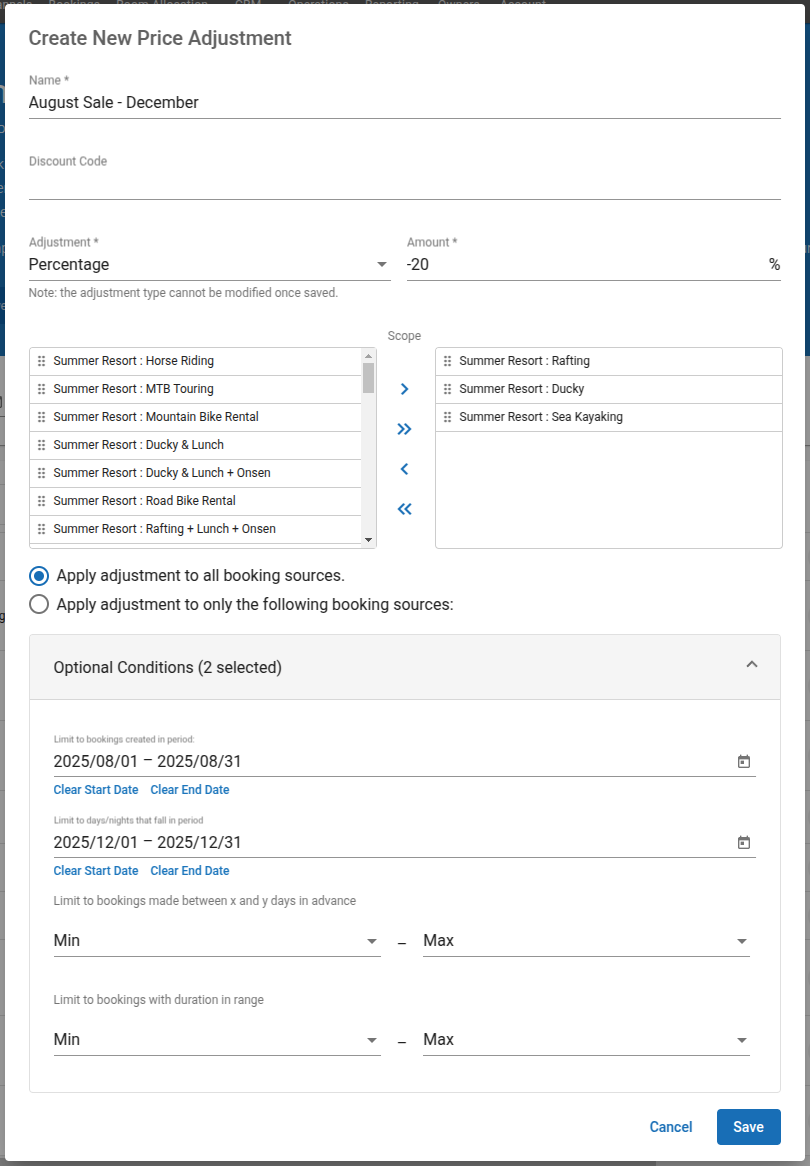Click the move selected left arrow
Image resolution: width=810 pixels, height=1166 pixels.
click(404, 469)
